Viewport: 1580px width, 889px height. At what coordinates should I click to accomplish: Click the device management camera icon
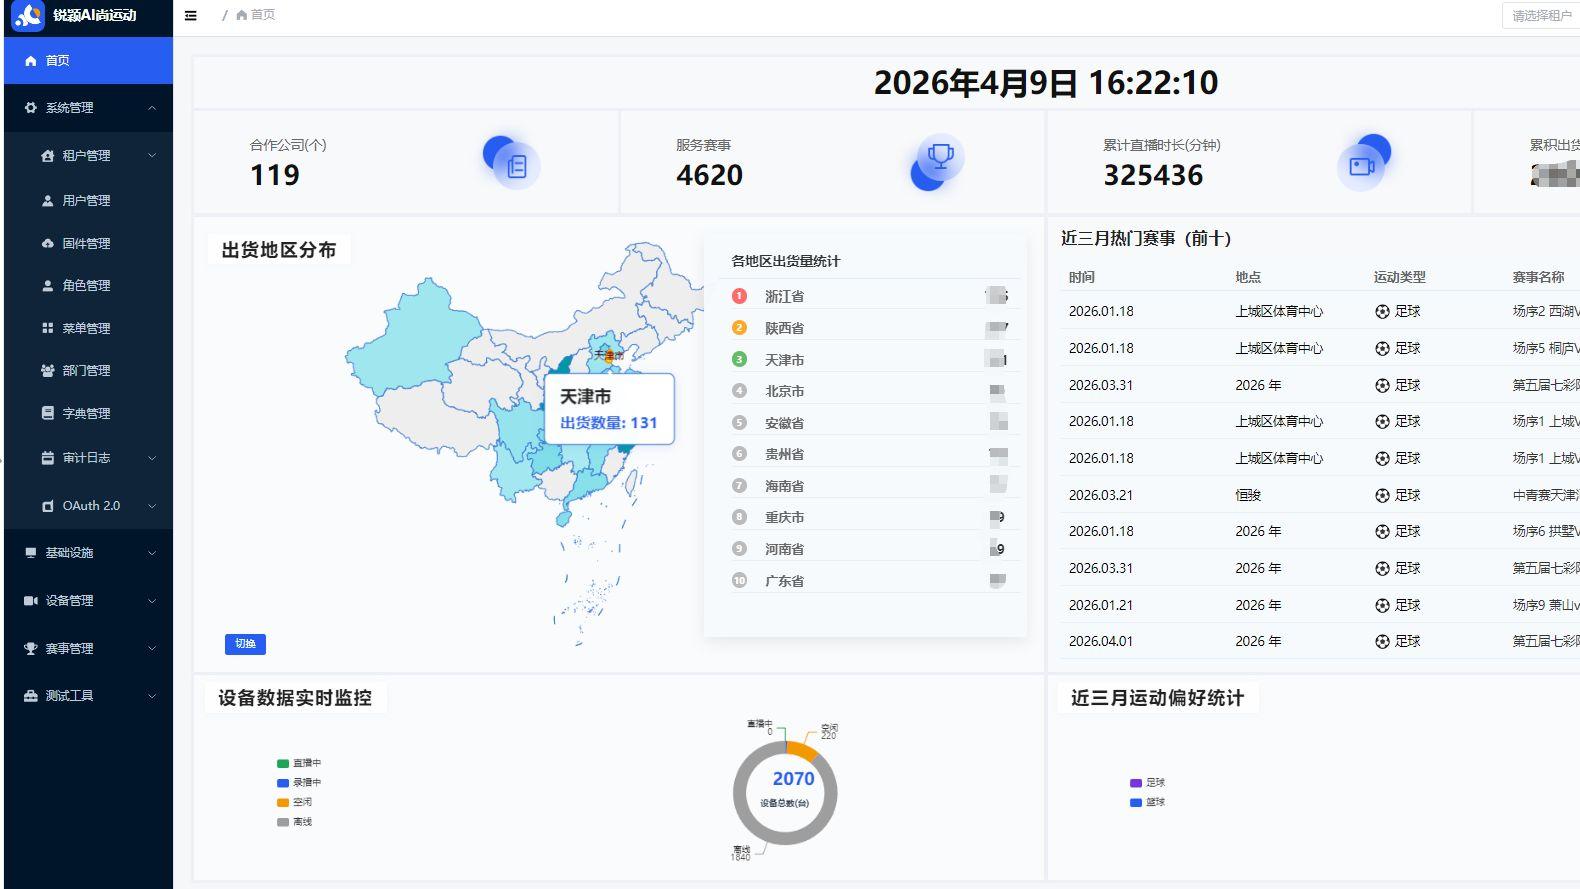click(31, 601)
